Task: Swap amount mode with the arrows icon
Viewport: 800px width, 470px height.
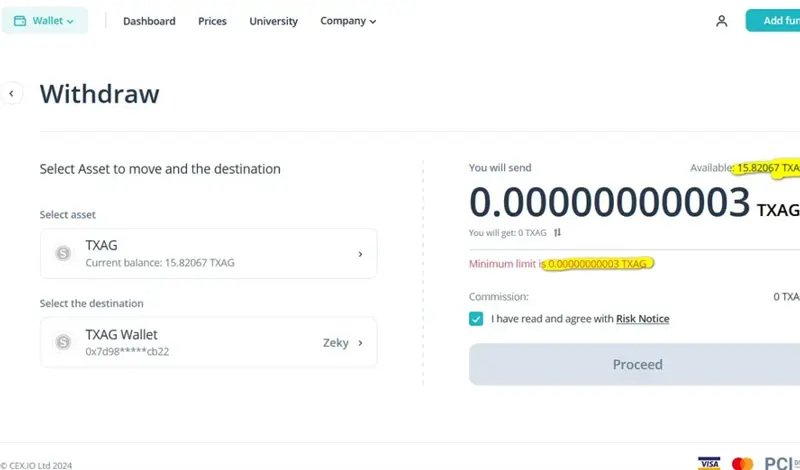Action: pos(557,233)
